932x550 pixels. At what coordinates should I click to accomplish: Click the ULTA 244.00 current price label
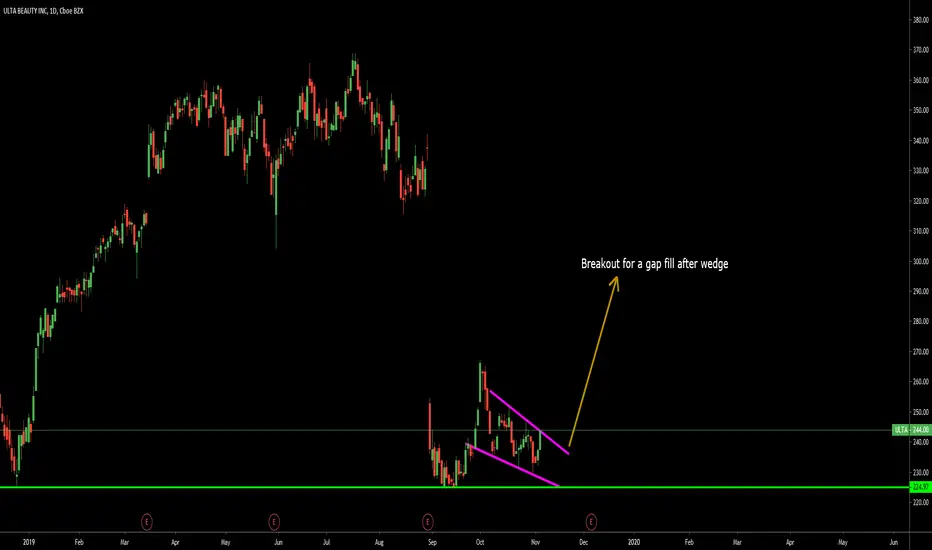tap(911, 429)
